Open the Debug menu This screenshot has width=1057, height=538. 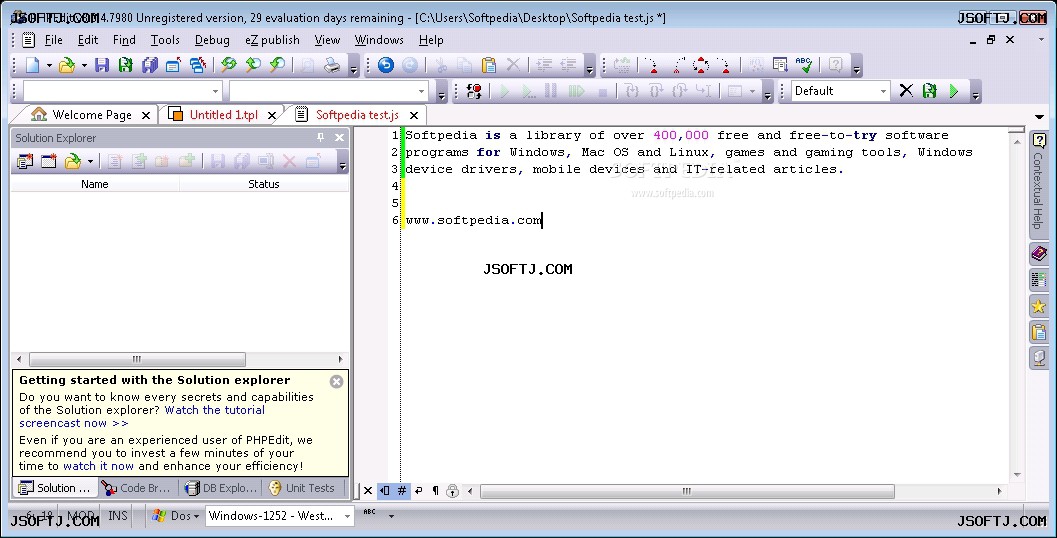[x=212, y=40]
